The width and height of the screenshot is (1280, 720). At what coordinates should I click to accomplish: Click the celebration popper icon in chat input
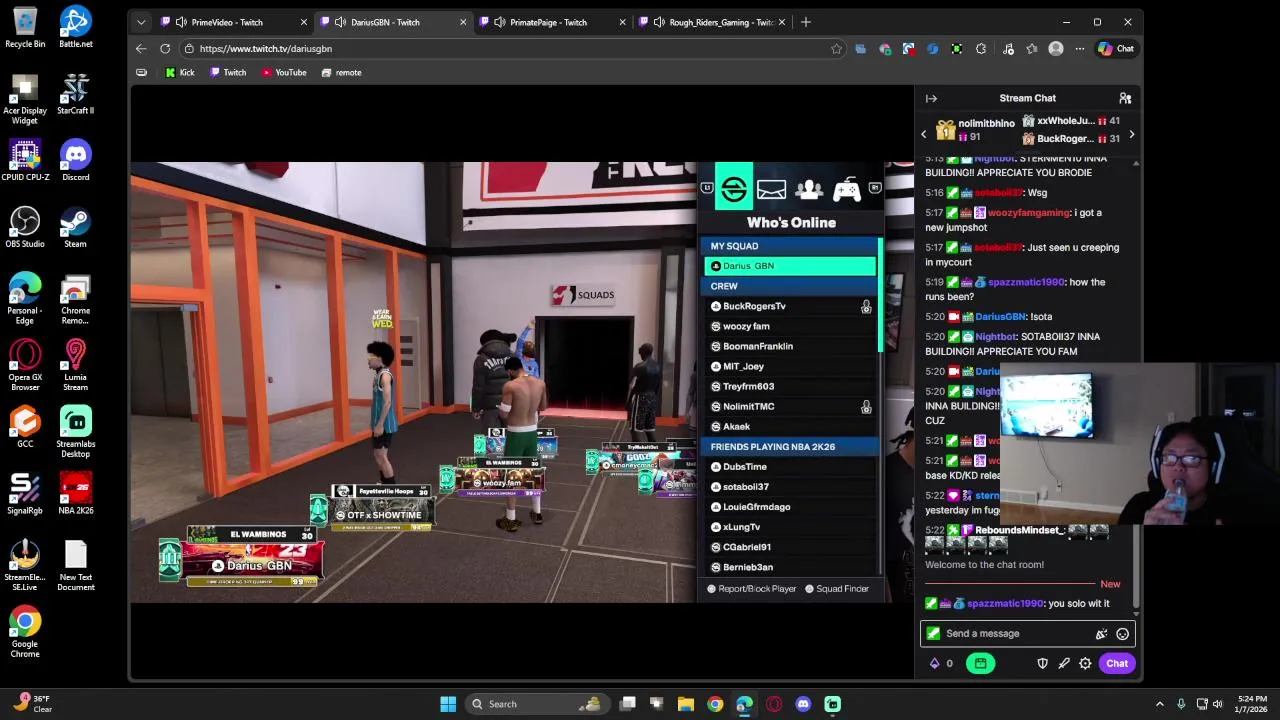point(1101,634)
